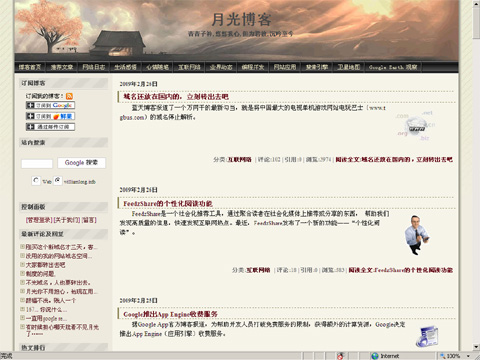Click the Internet zone globe in status bar
Screen dimensions: 480x360
[x=375, y=356]
